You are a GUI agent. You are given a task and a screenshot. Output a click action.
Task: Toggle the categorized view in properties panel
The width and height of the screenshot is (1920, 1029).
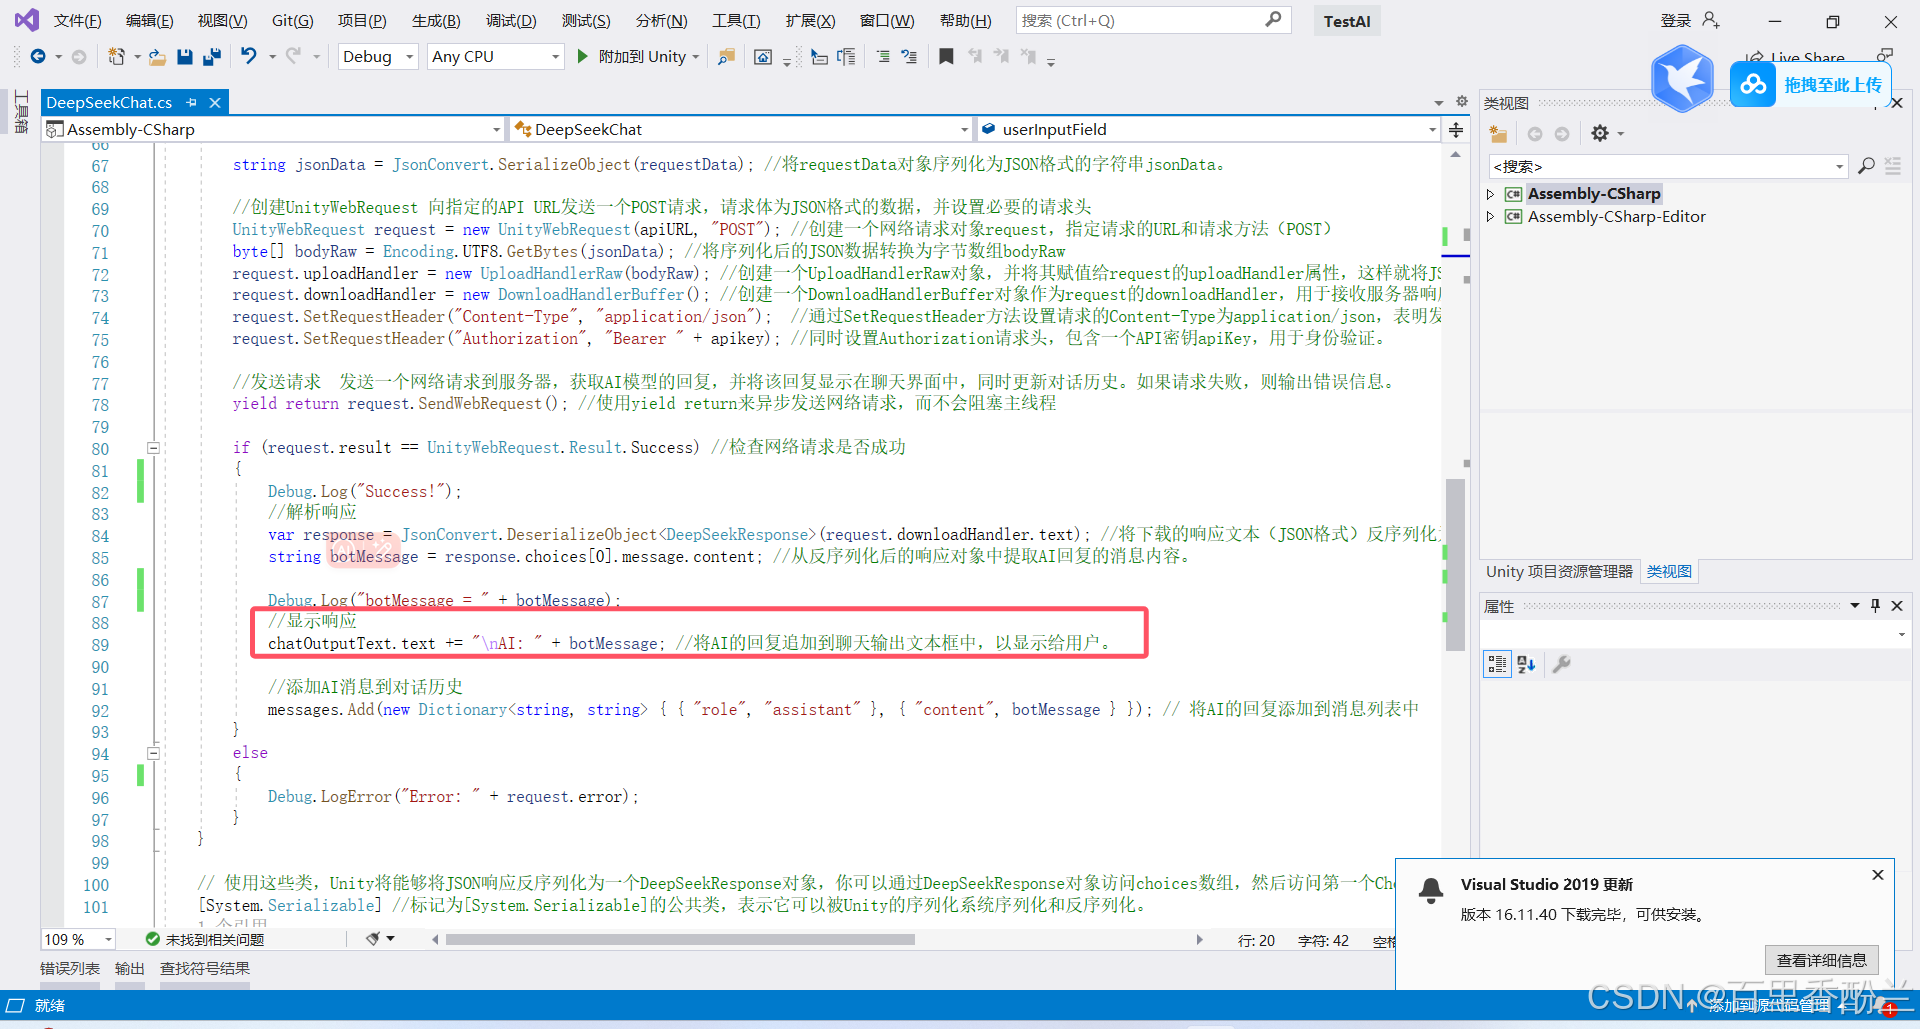(x=1497, y=664)
